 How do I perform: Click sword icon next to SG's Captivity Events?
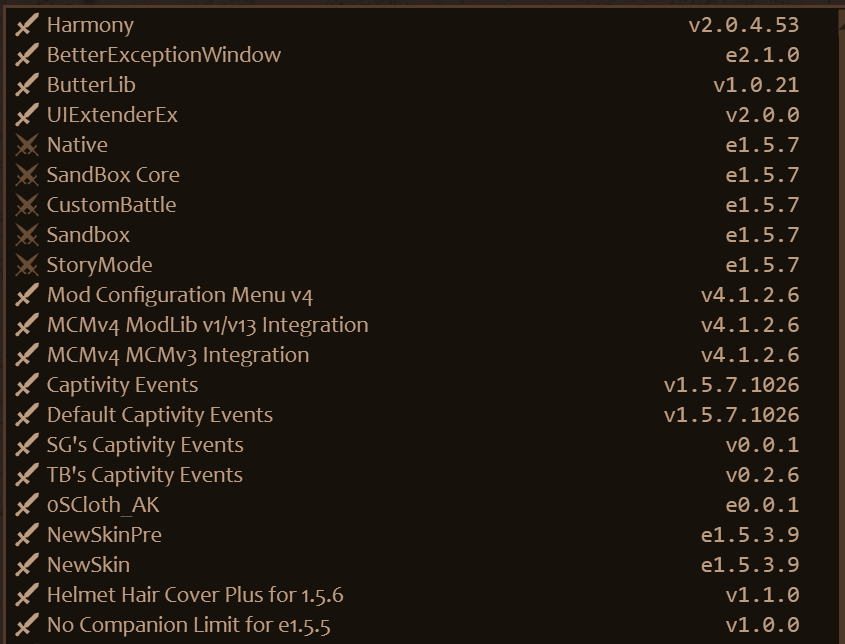[x=27, y=445]
